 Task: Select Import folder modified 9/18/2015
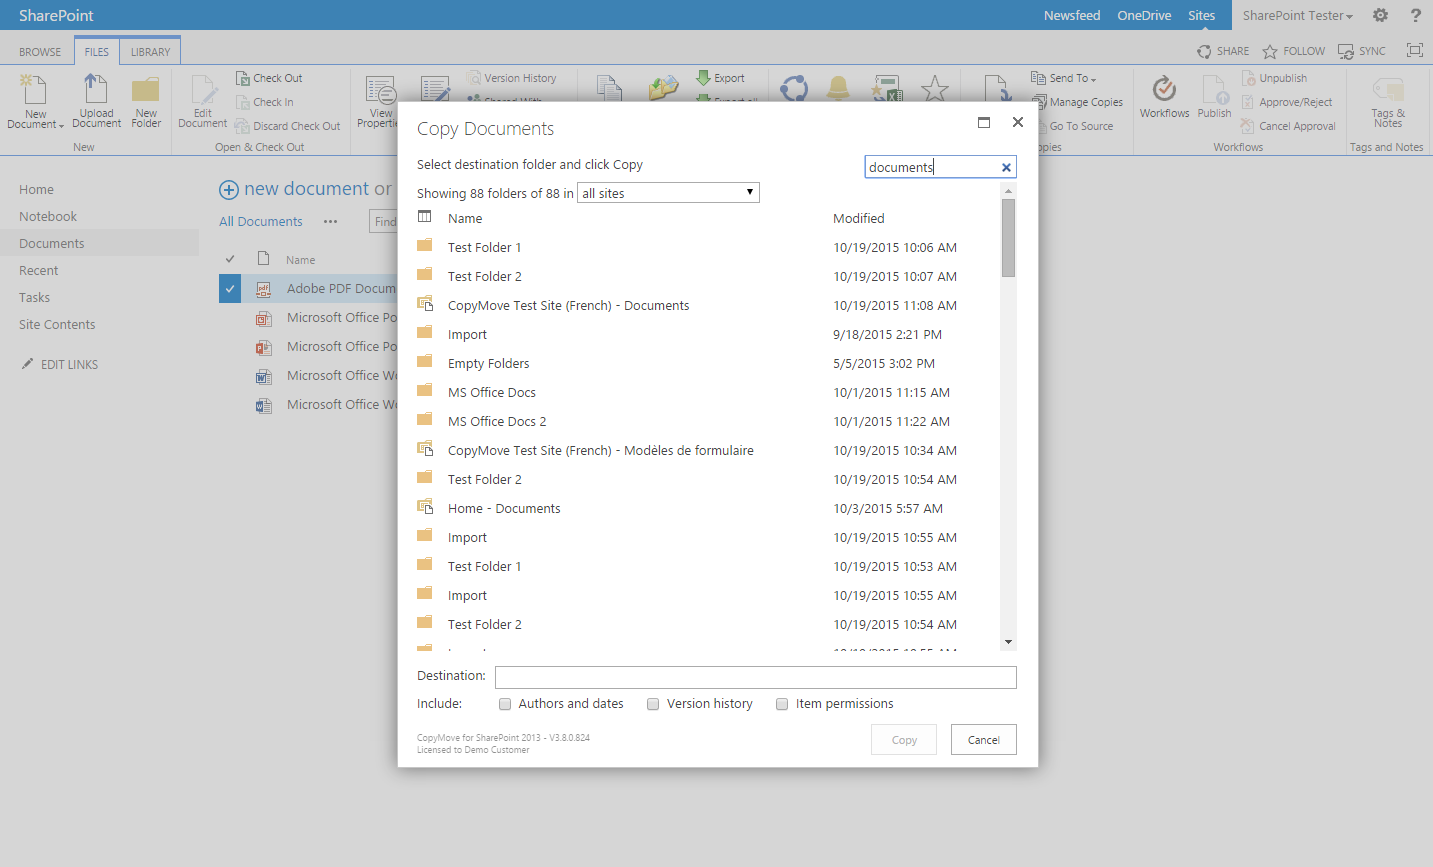(x=707, y=334)
